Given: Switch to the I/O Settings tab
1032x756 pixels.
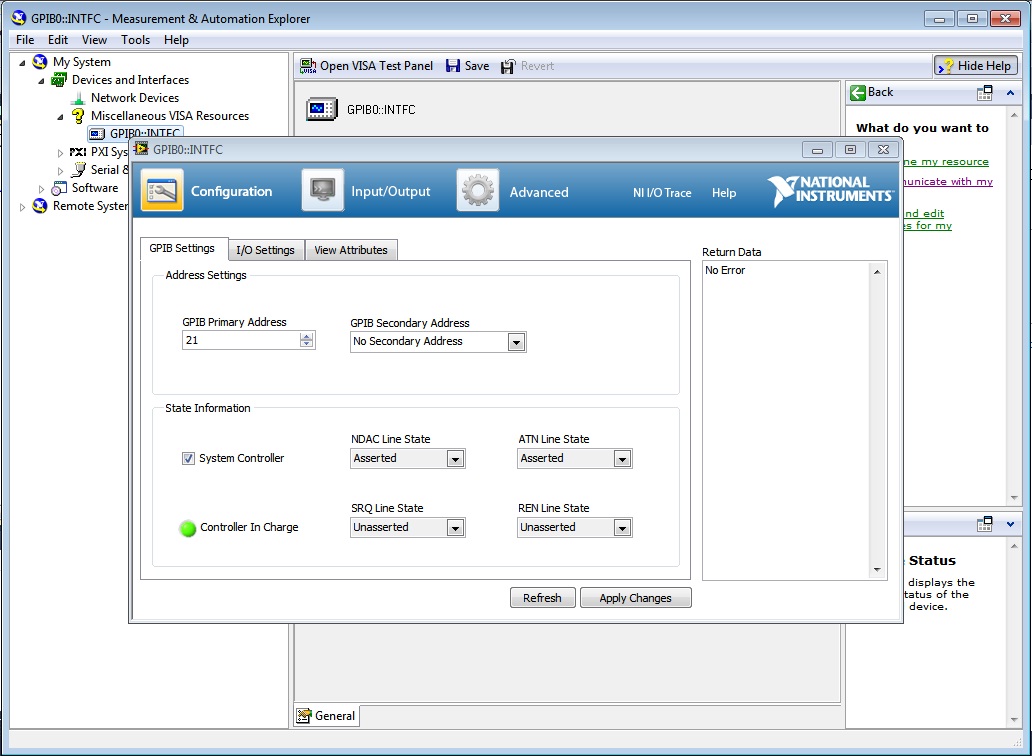Looking at the screenshot, I should tap(265, 250).
